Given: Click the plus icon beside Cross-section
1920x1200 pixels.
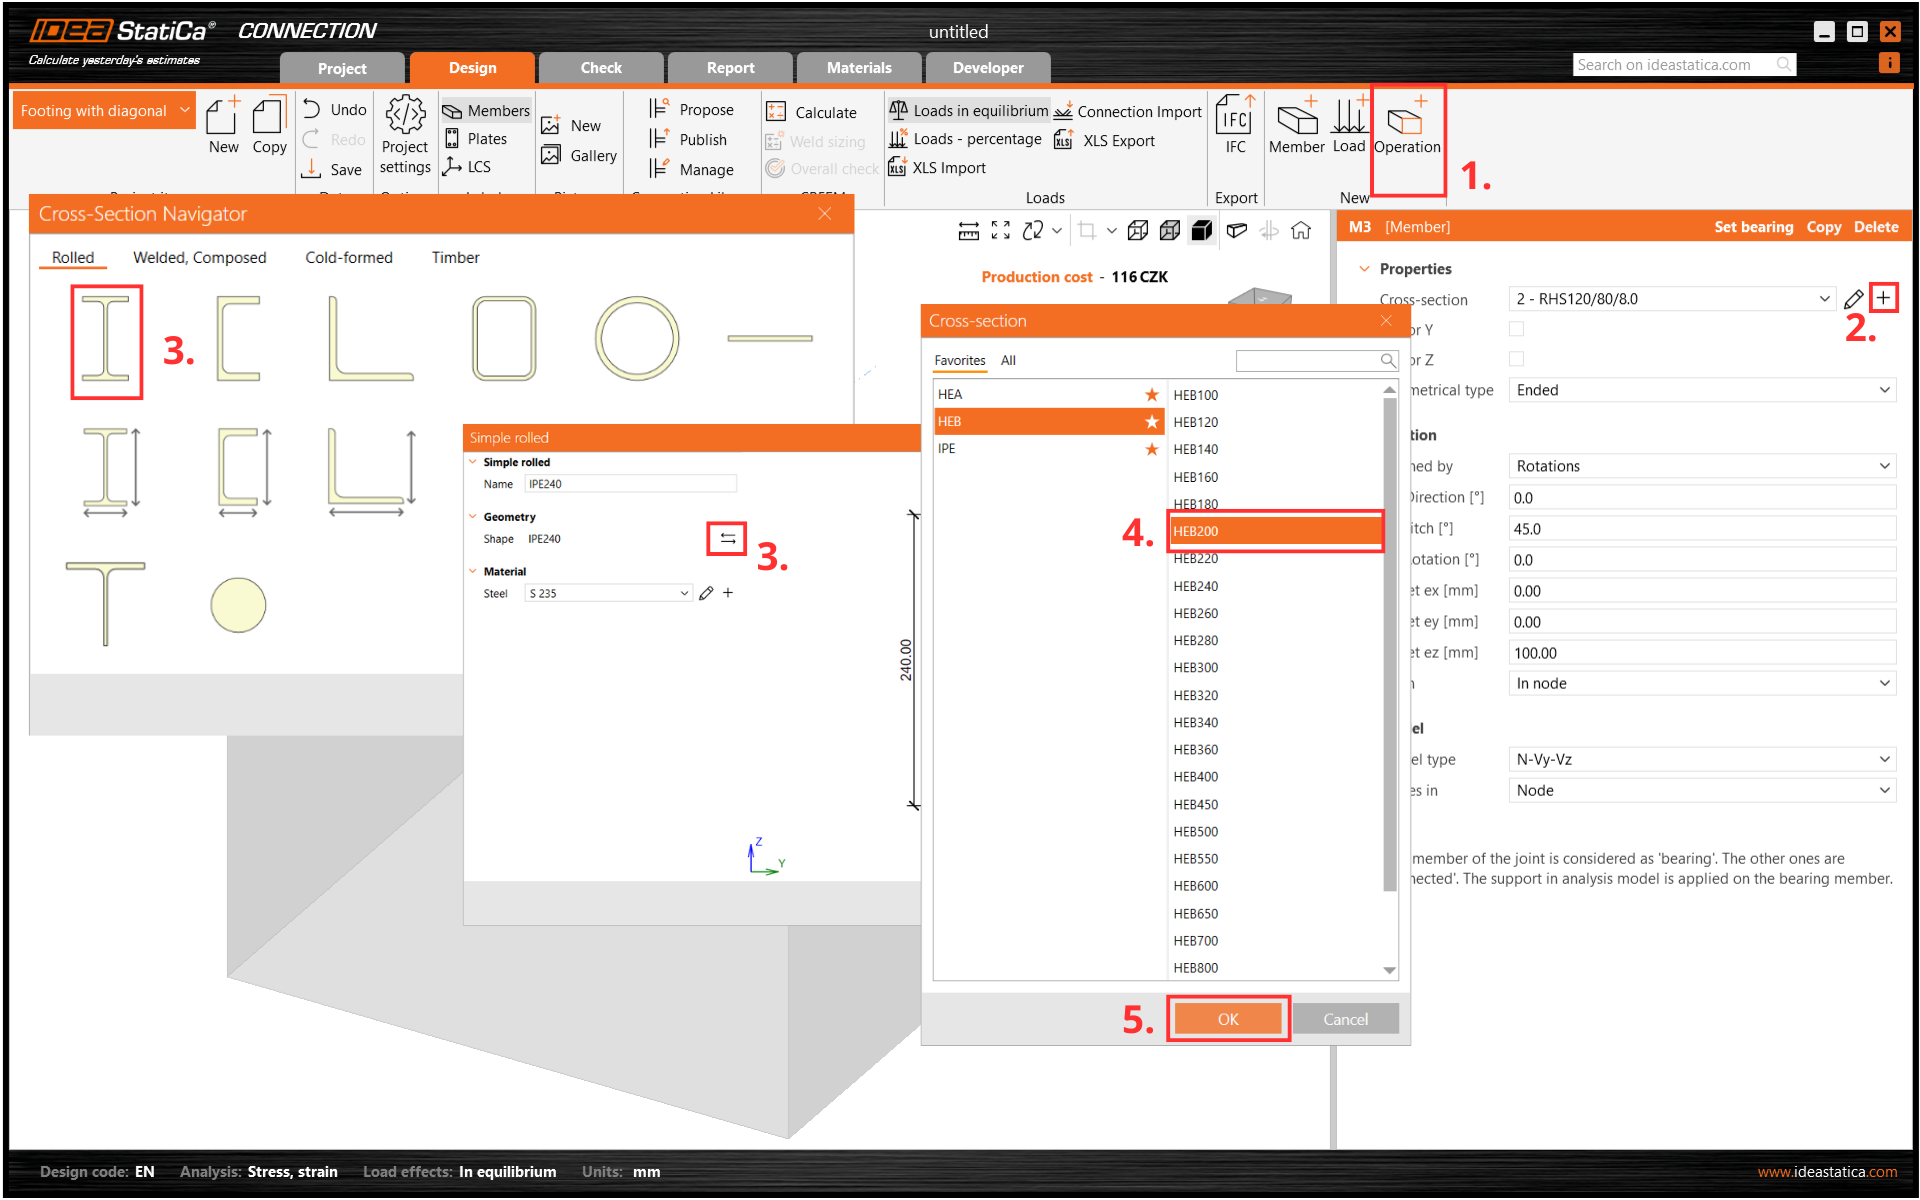Looking at the screenshot, I should pos(1883,298).
